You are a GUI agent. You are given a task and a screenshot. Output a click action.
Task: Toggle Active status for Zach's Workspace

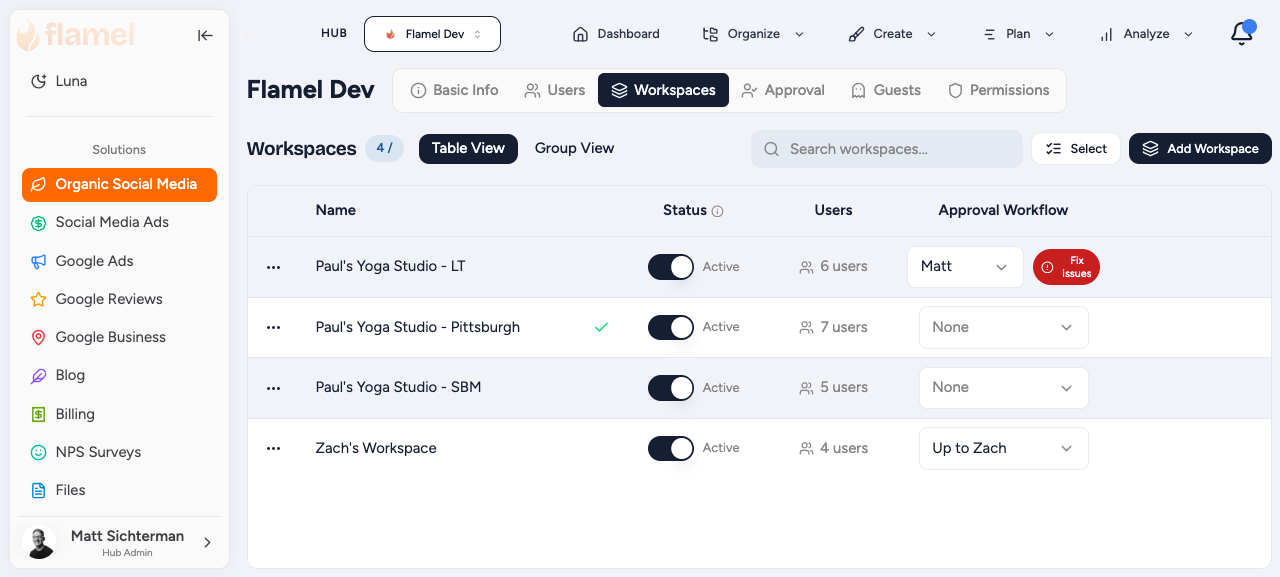(x=671, y=448)
